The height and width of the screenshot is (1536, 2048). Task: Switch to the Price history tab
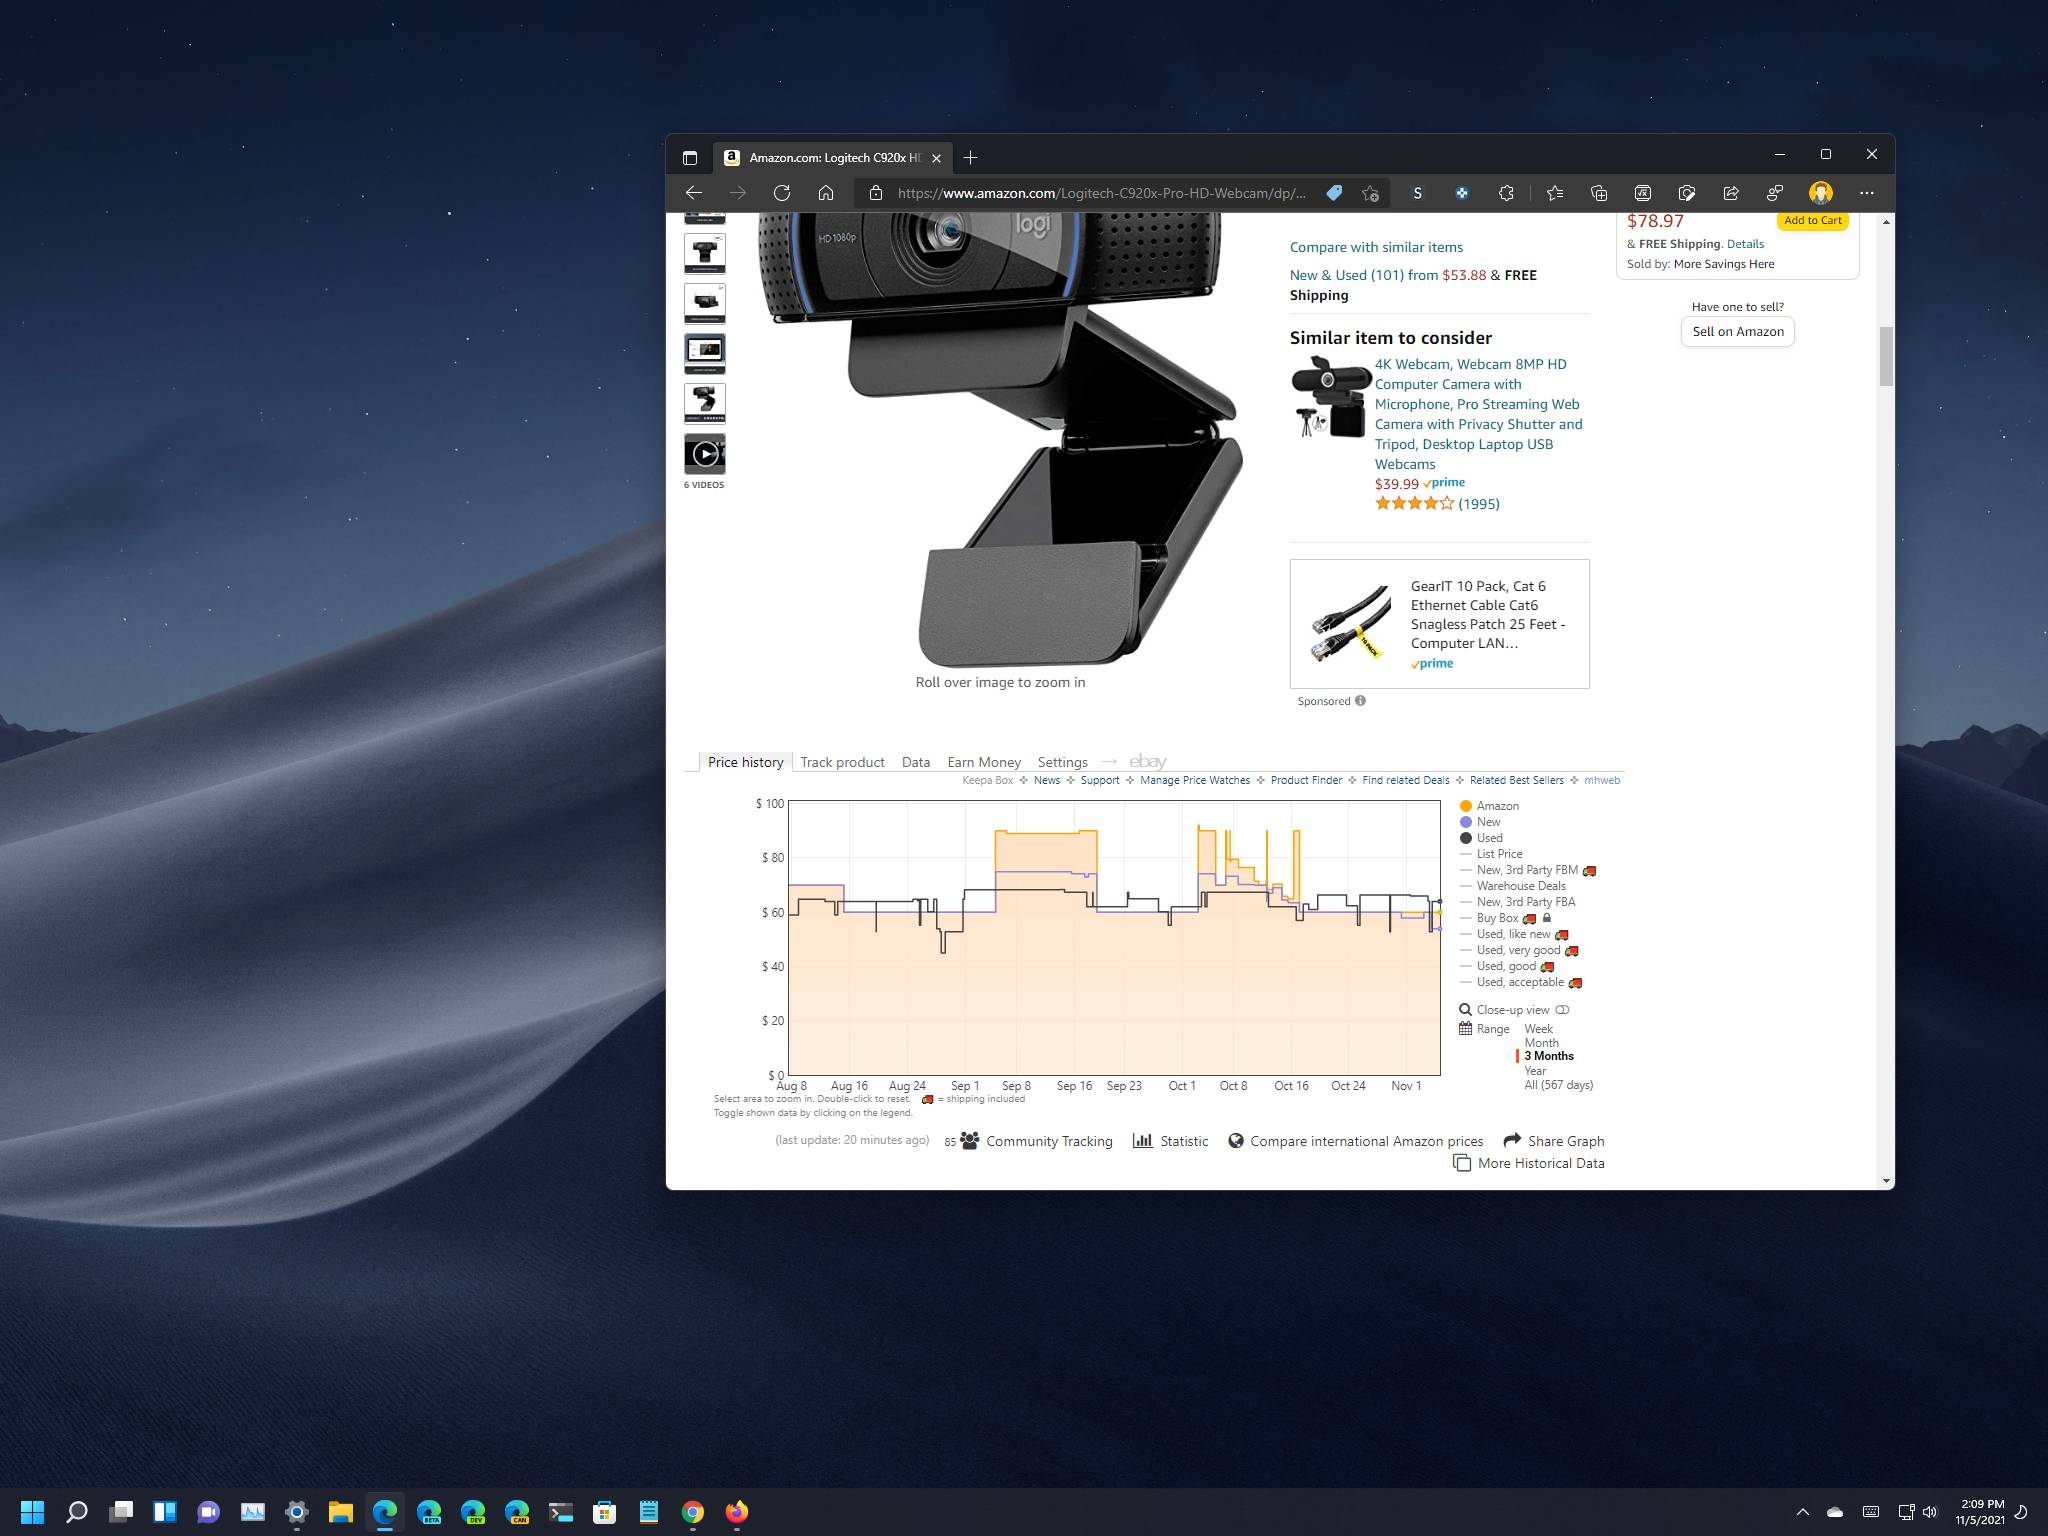click(745, 762)
